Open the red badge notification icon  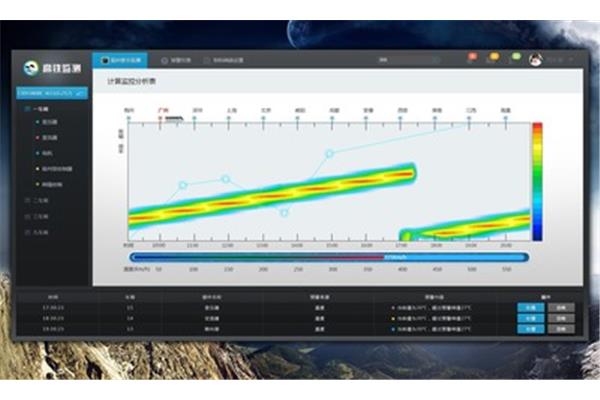472,57
